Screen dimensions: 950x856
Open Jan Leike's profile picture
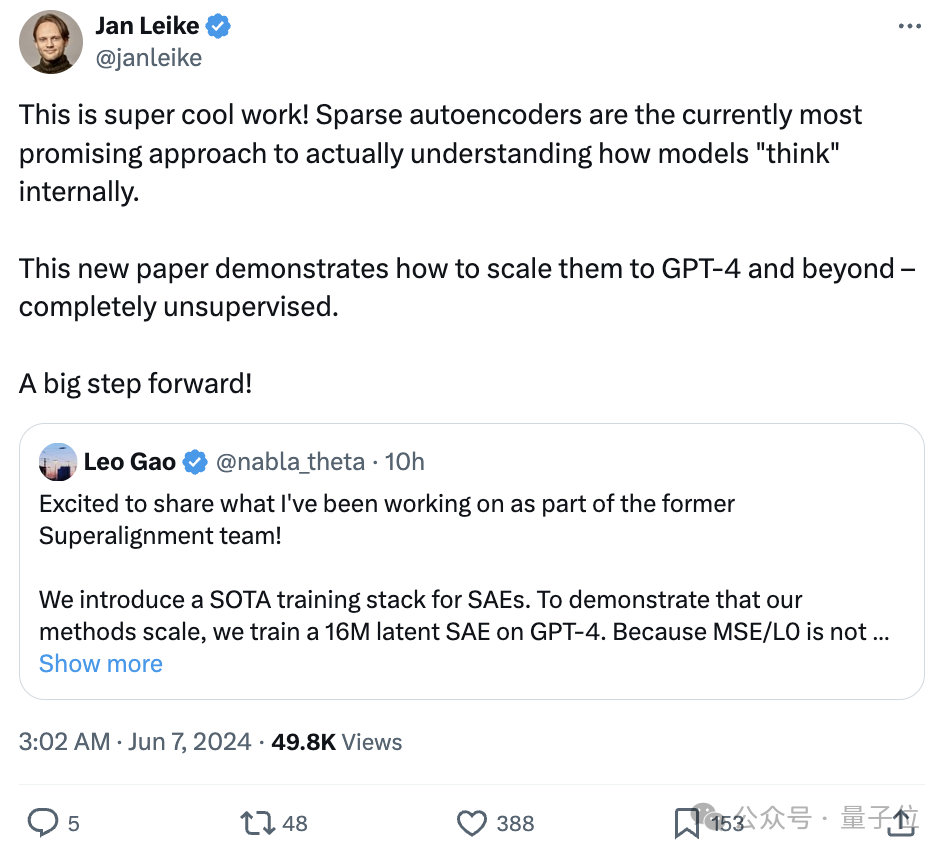[51, 42]
